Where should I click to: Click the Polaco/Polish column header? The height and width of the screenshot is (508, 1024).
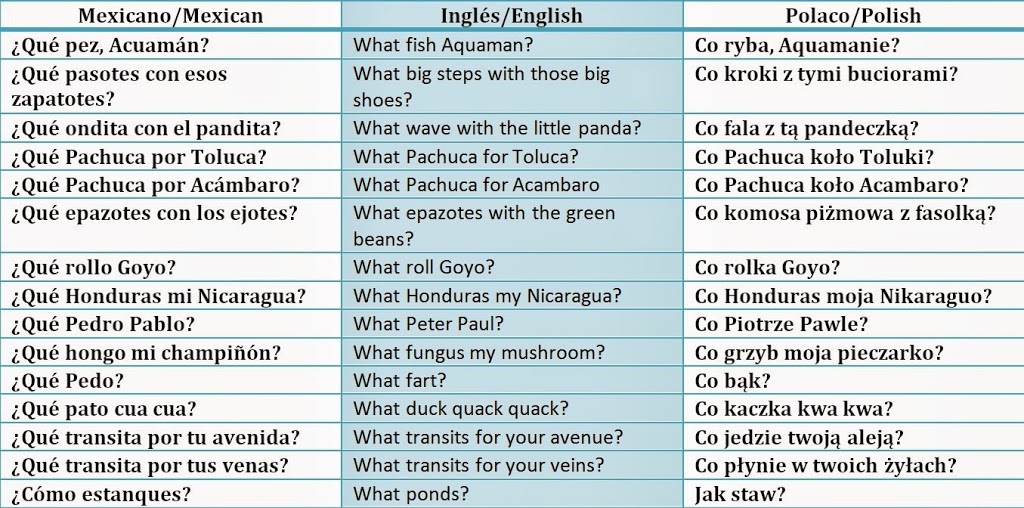(x=854, y=15)
